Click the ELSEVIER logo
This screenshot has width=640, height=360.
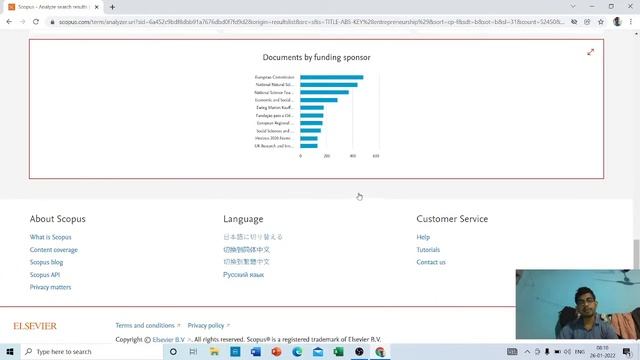pos(35,326)
